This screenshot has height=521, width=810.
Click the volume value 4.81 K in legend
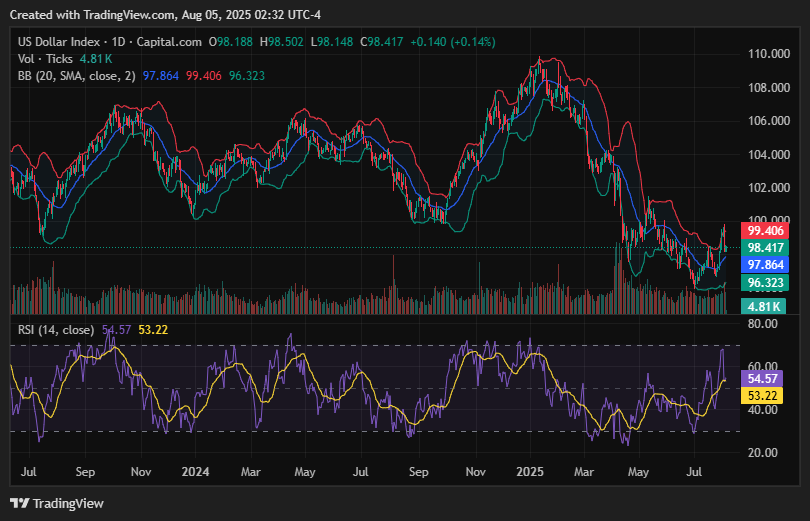pos(96,59)
